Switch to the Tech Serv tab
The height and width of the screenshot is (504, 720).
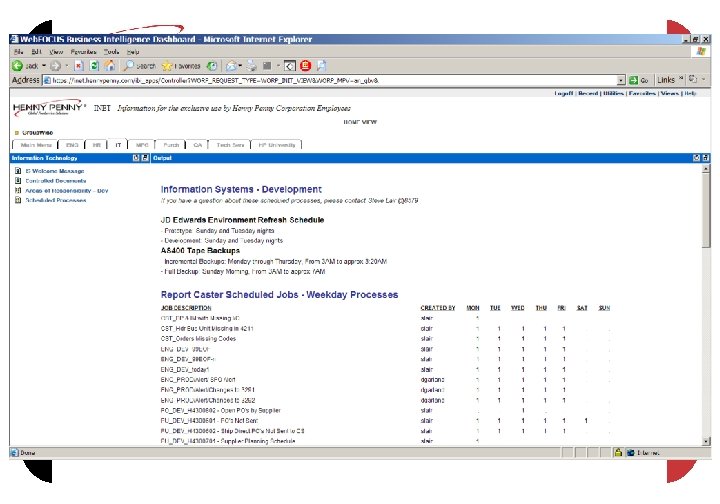(x=230, y=145)
